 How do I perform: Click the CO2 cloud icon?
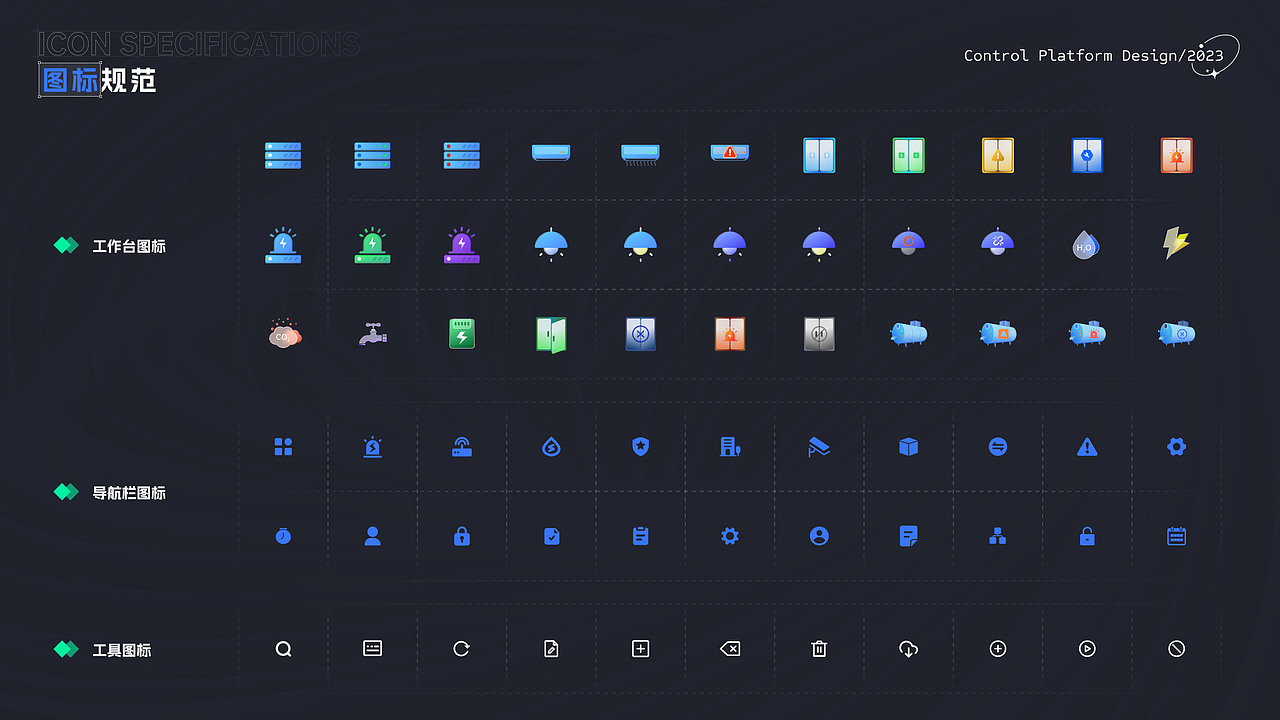click(x=284, y=334)
